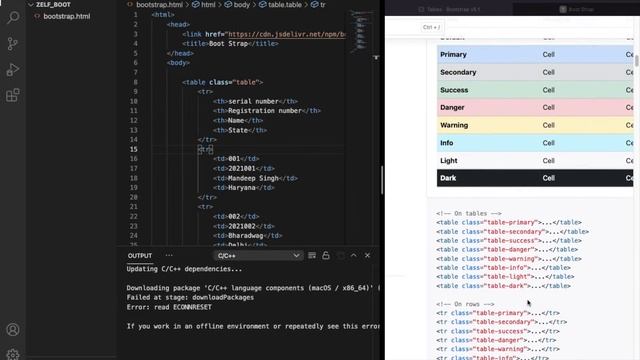This screenshot has height=360, width=640.
Task: Click the 'Haryana' td code line
Action: [244, 188]
